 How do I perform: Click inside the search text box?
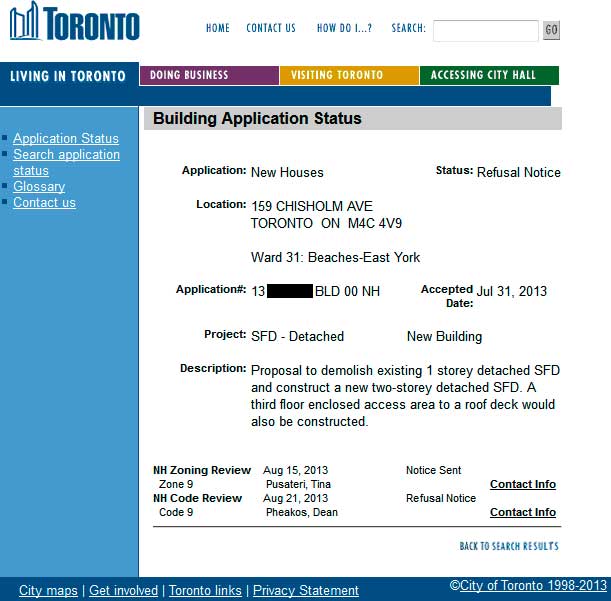[x=486, y=31]
